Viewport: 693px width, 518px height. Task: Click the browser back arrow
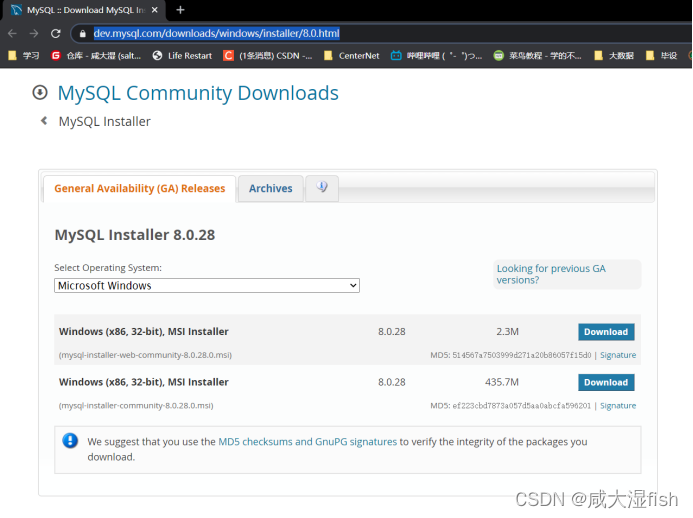[x=12, y=33]
